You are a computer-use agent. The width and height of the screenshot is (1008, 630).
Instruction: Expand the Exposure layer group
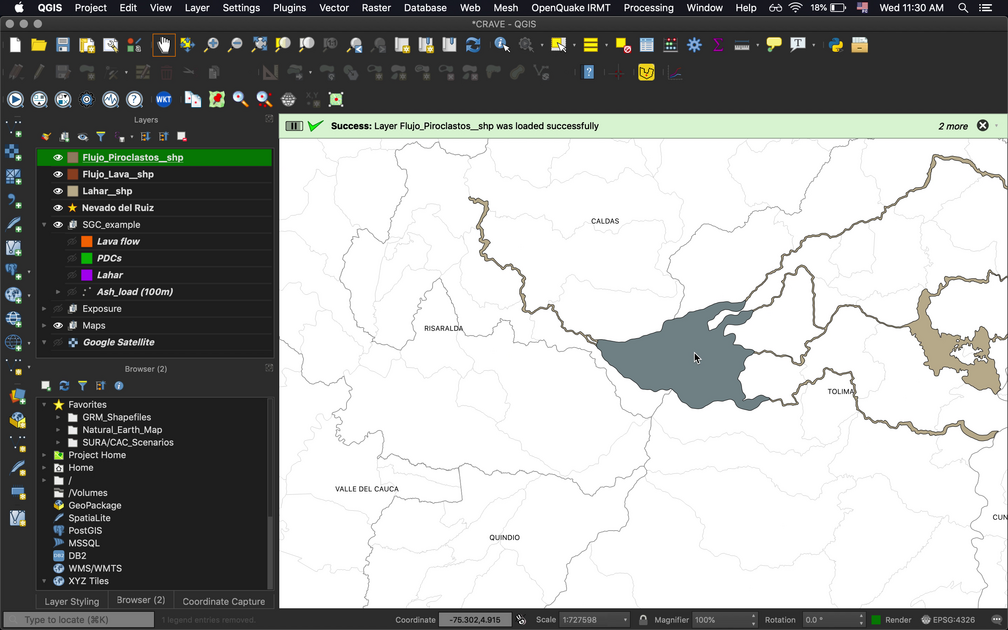[45, 309]
